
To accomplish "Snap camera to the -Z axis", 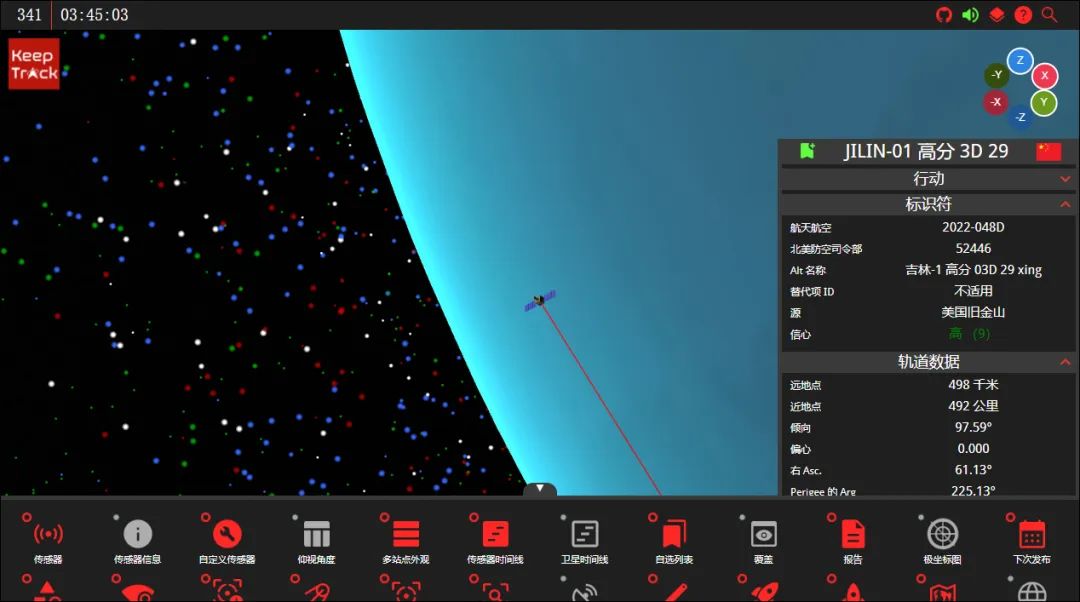I will (1020, 117).
